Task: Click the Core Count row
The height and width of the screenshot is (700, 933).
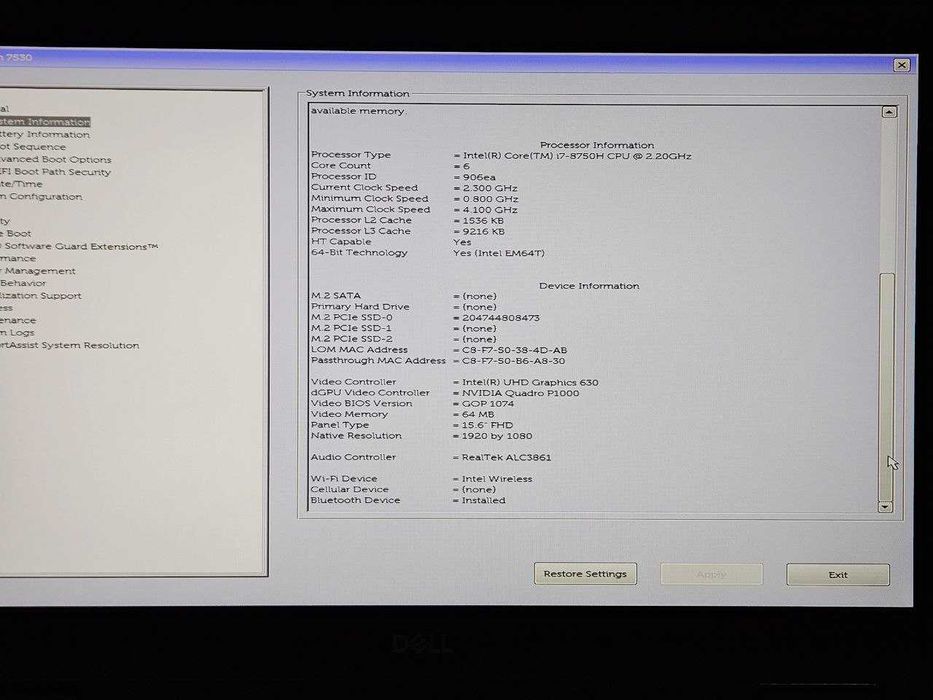Action: (x=390, y=166)
